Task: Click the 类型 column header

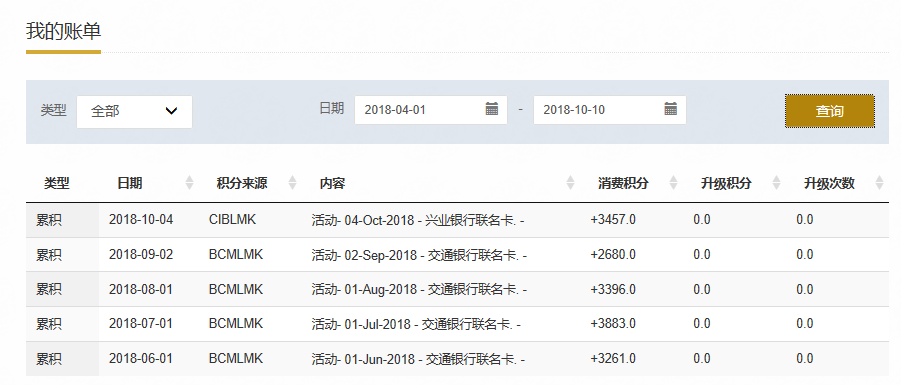Action: [x=57, y=183]
